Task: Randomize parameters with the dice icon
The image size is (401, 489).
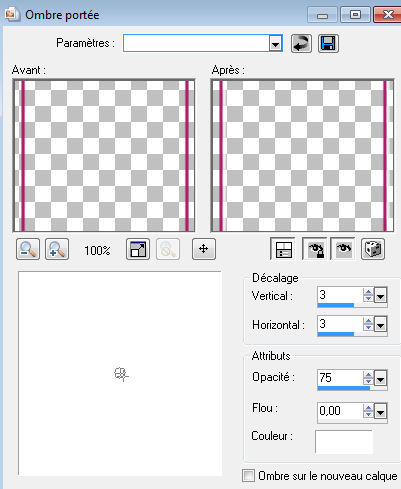Action: coord(373,249)
